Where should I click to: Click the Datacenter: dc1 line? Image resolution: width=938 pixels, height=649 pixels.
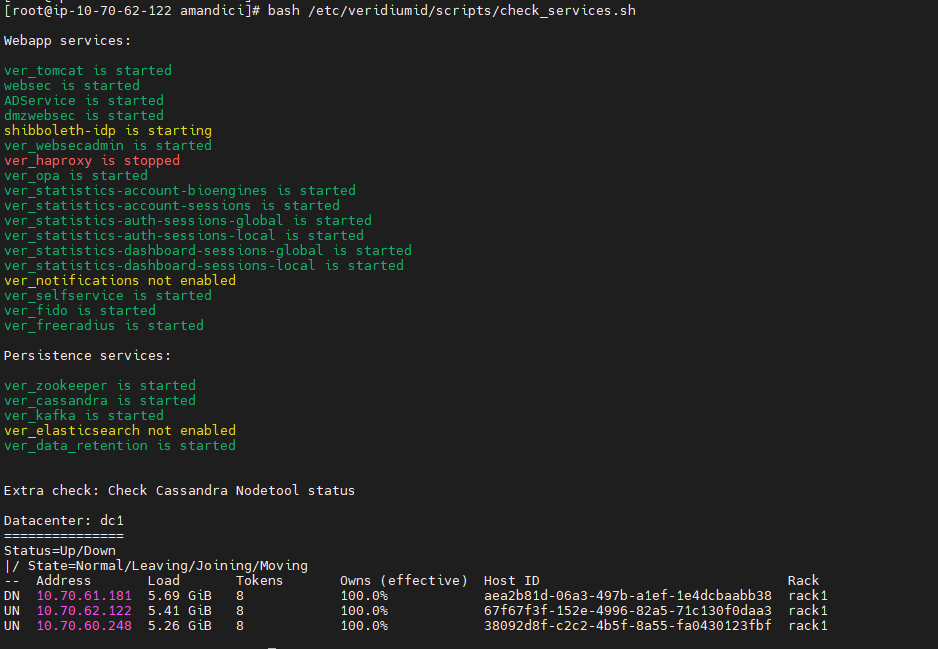[x=64, y=521]
